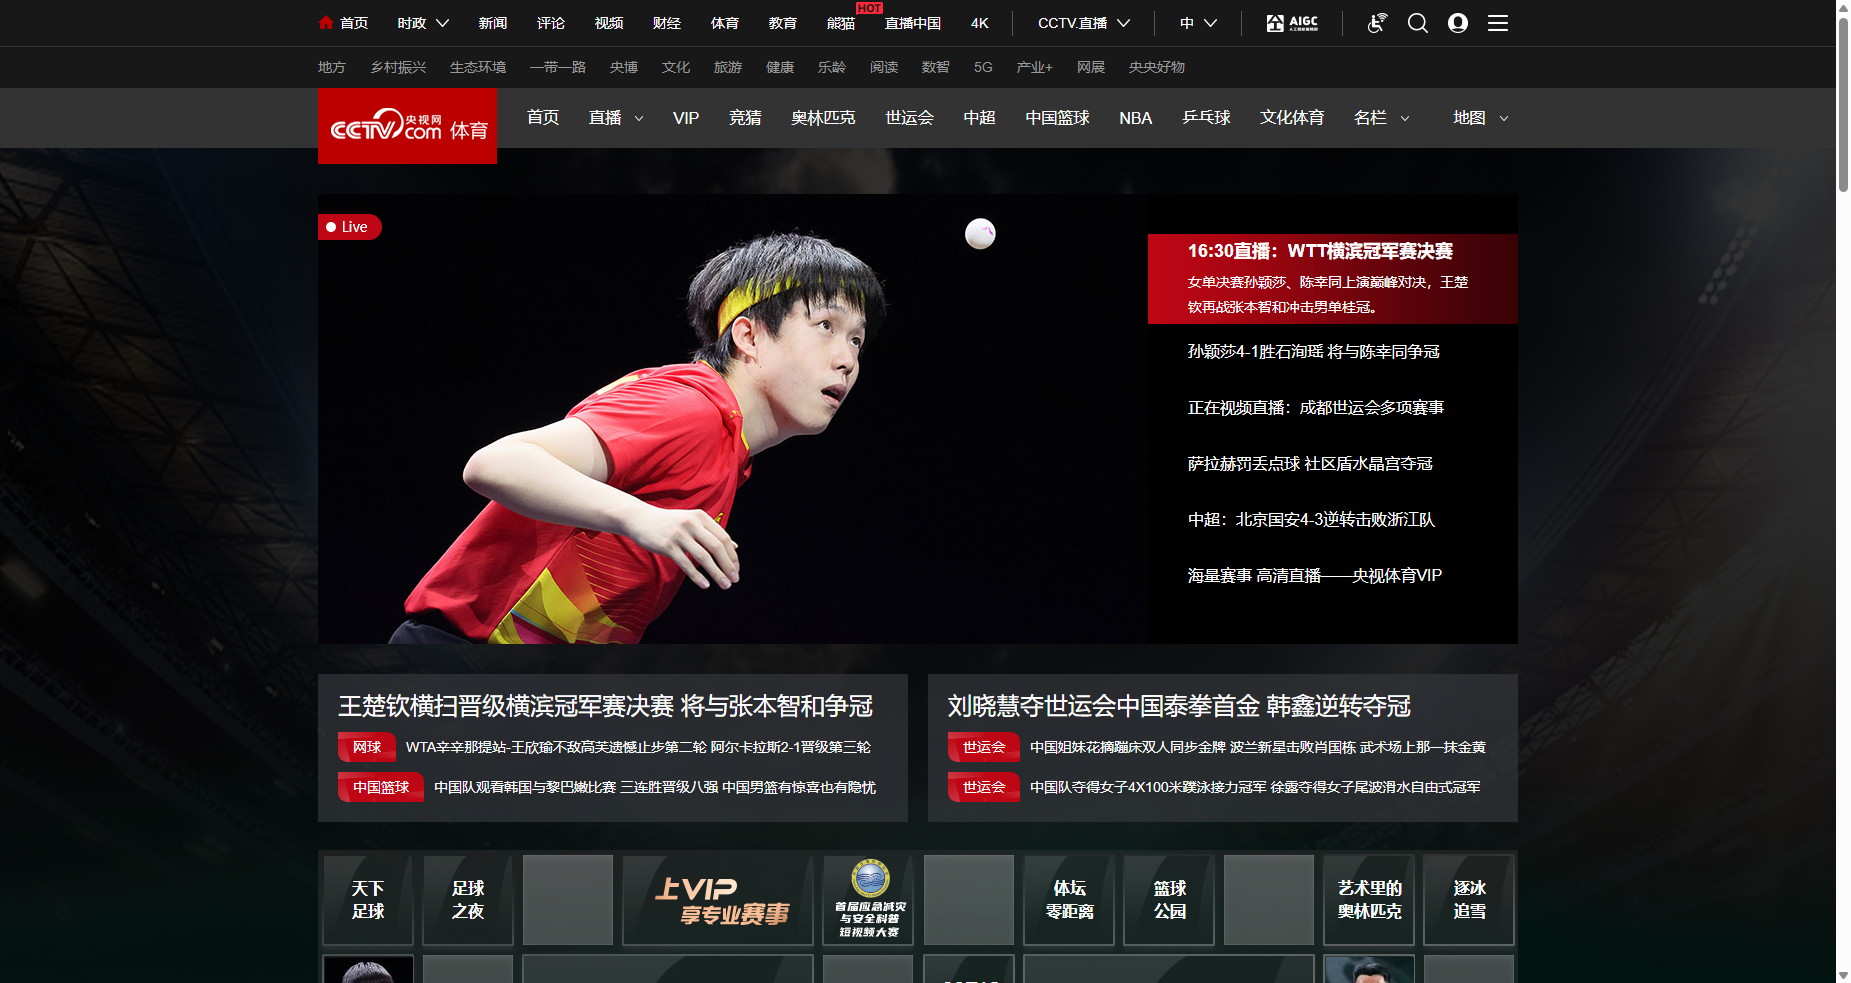The image size is (1851, 983).
Task: Open the 评论 top menu item
Action: (551, 23)
